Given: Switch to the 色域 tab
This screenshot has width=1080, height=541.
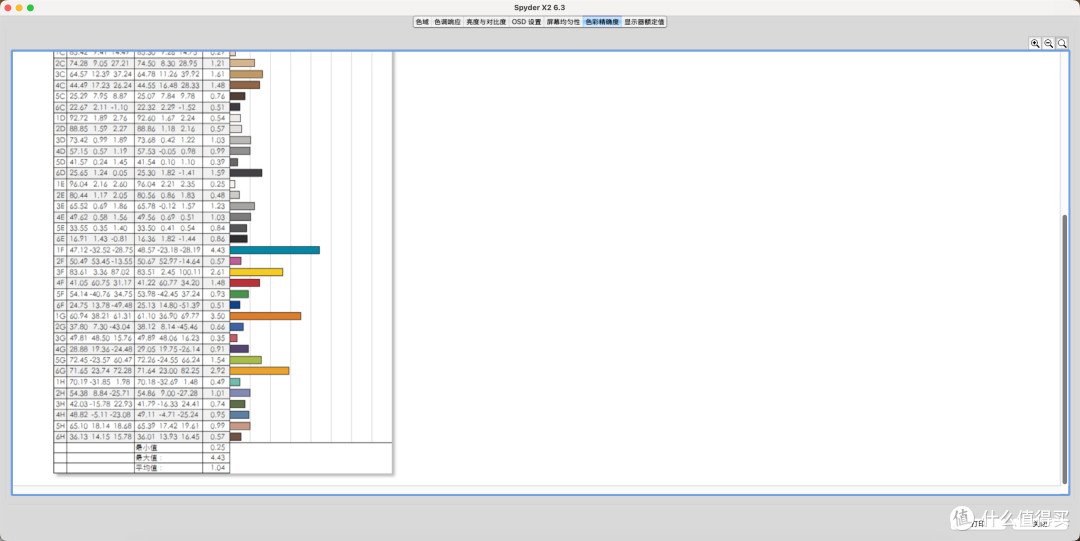Looking at the screenshot, I should click(422, 22).
